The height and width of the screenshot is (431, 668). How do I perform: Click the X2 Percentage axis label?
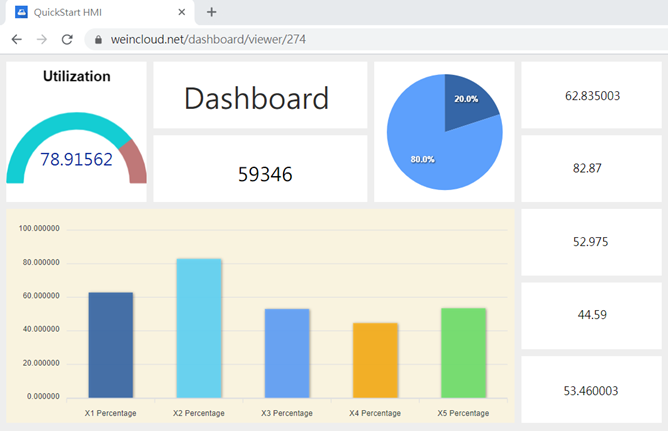199,413
